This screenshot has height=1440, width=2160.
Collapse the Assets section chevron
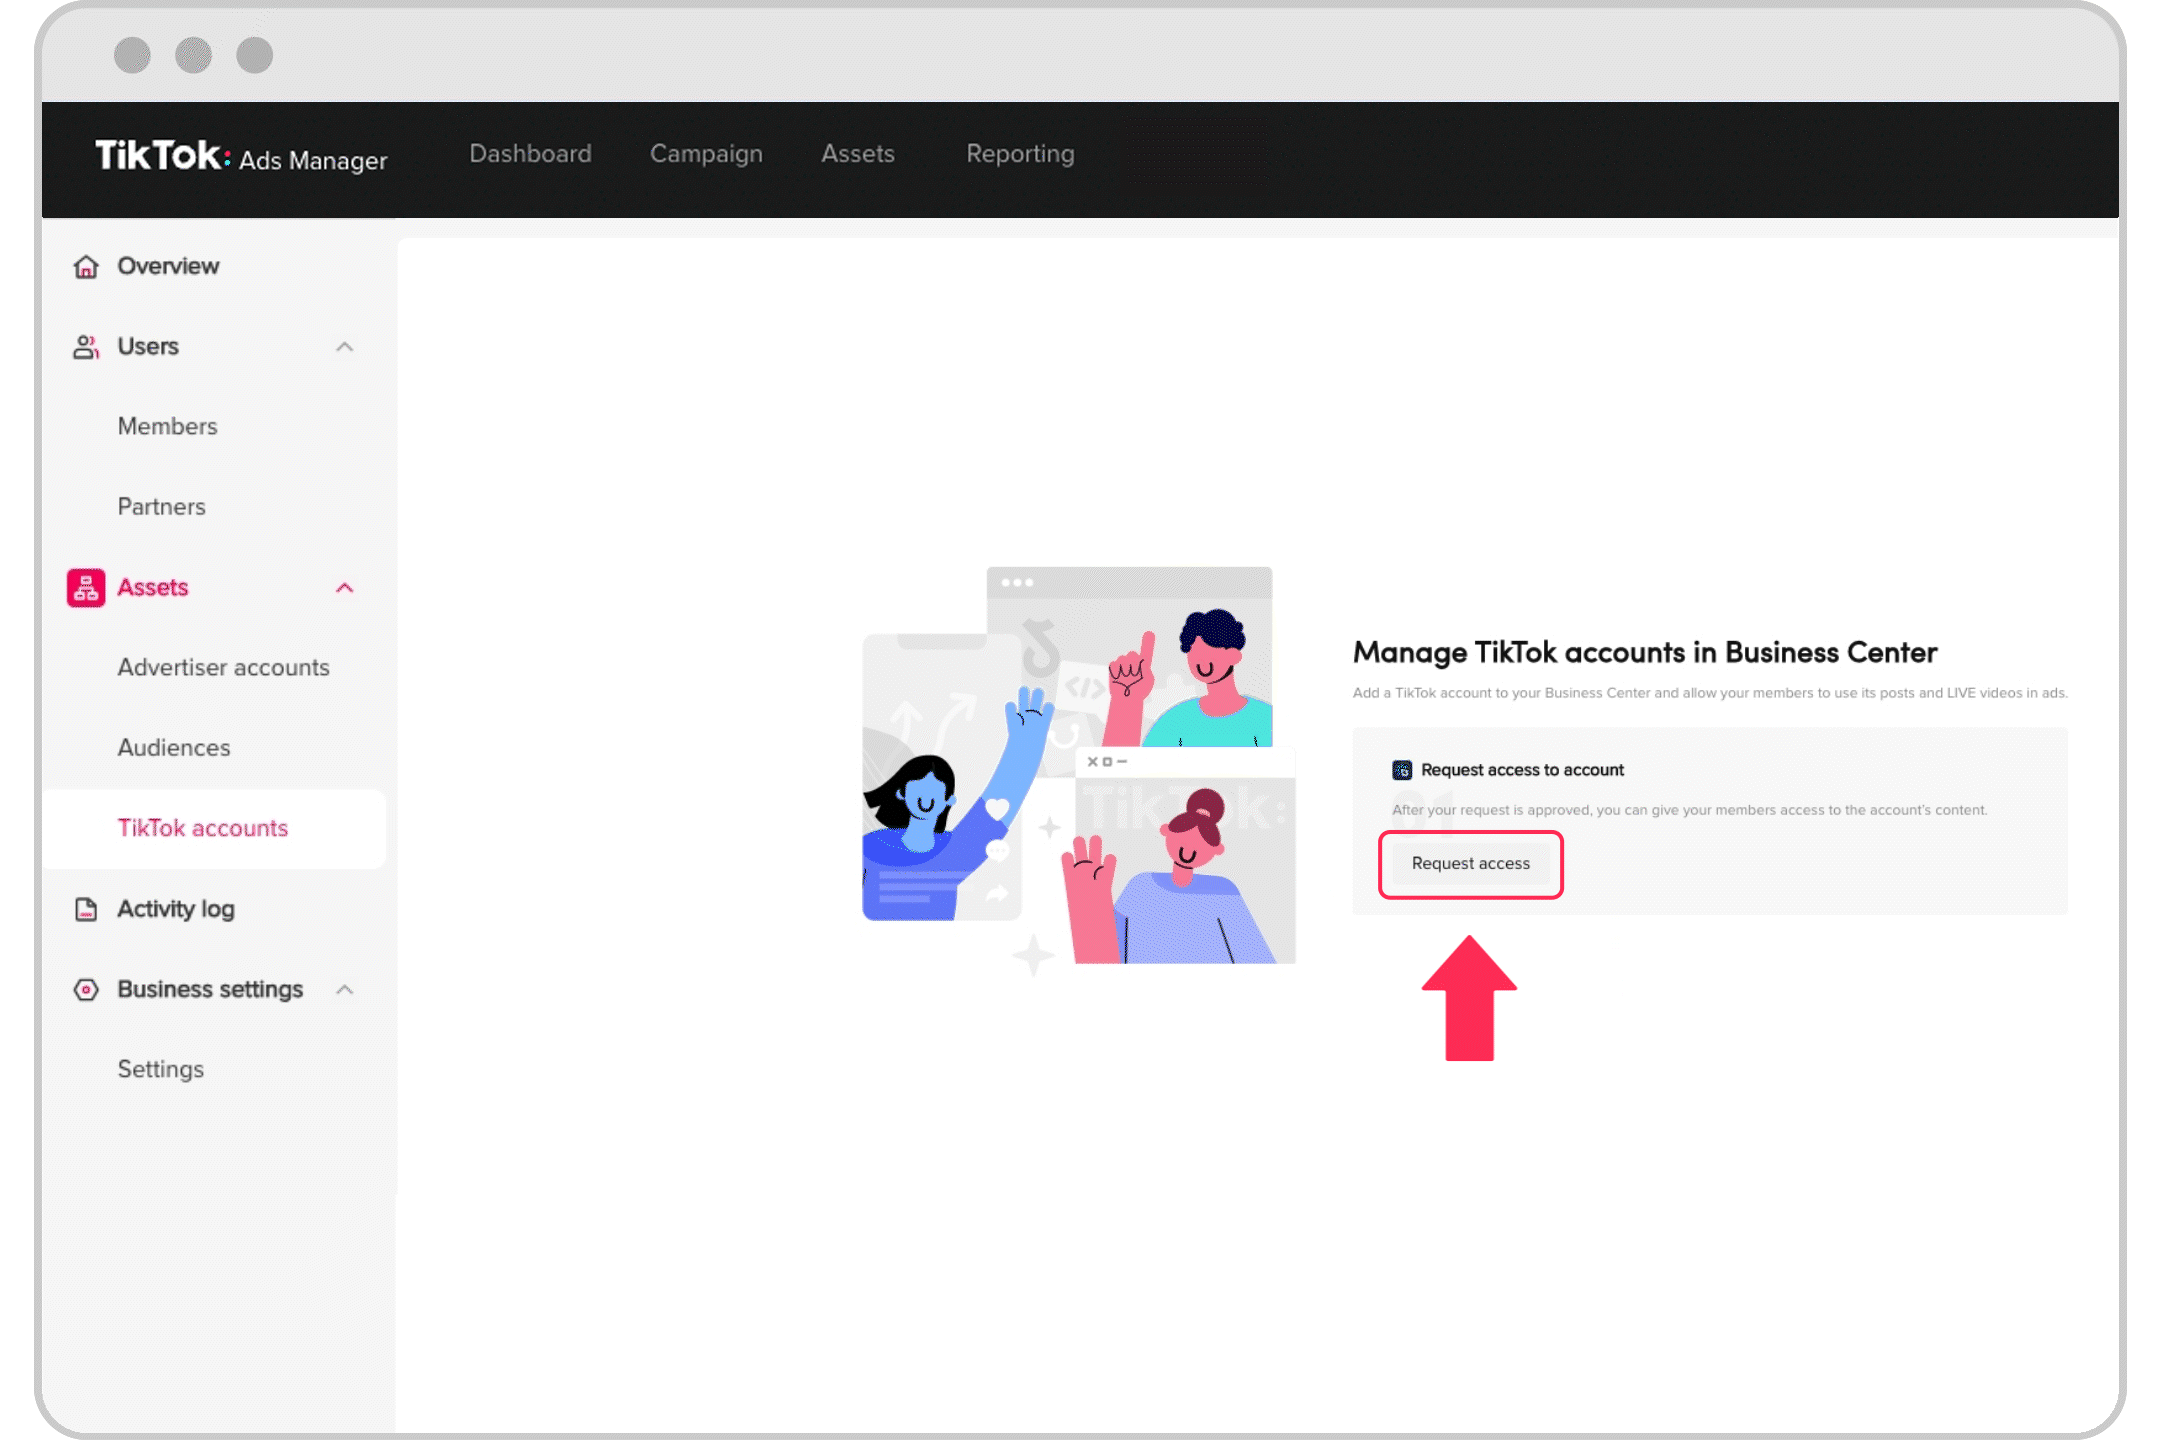pyautogui.click(x=345, y=588)
